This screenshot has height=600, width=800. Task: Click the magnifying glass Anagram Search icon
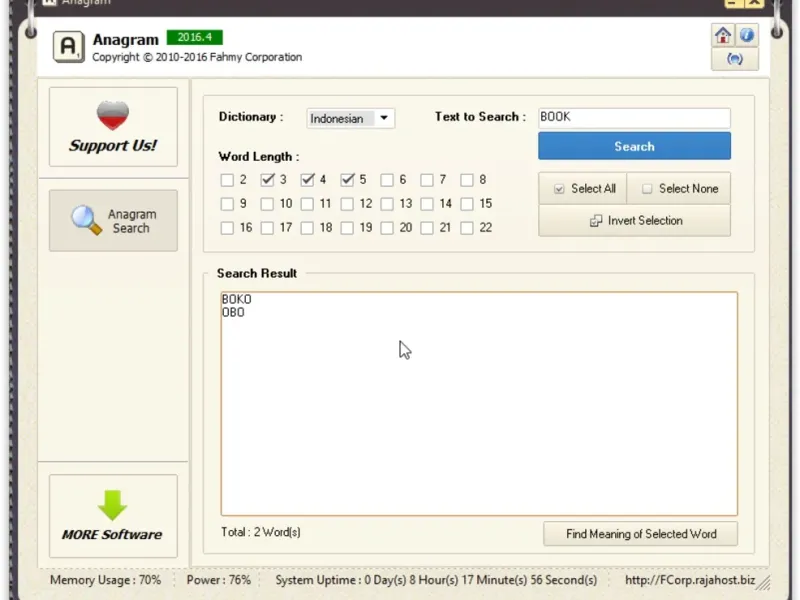(x=86, y=220)
